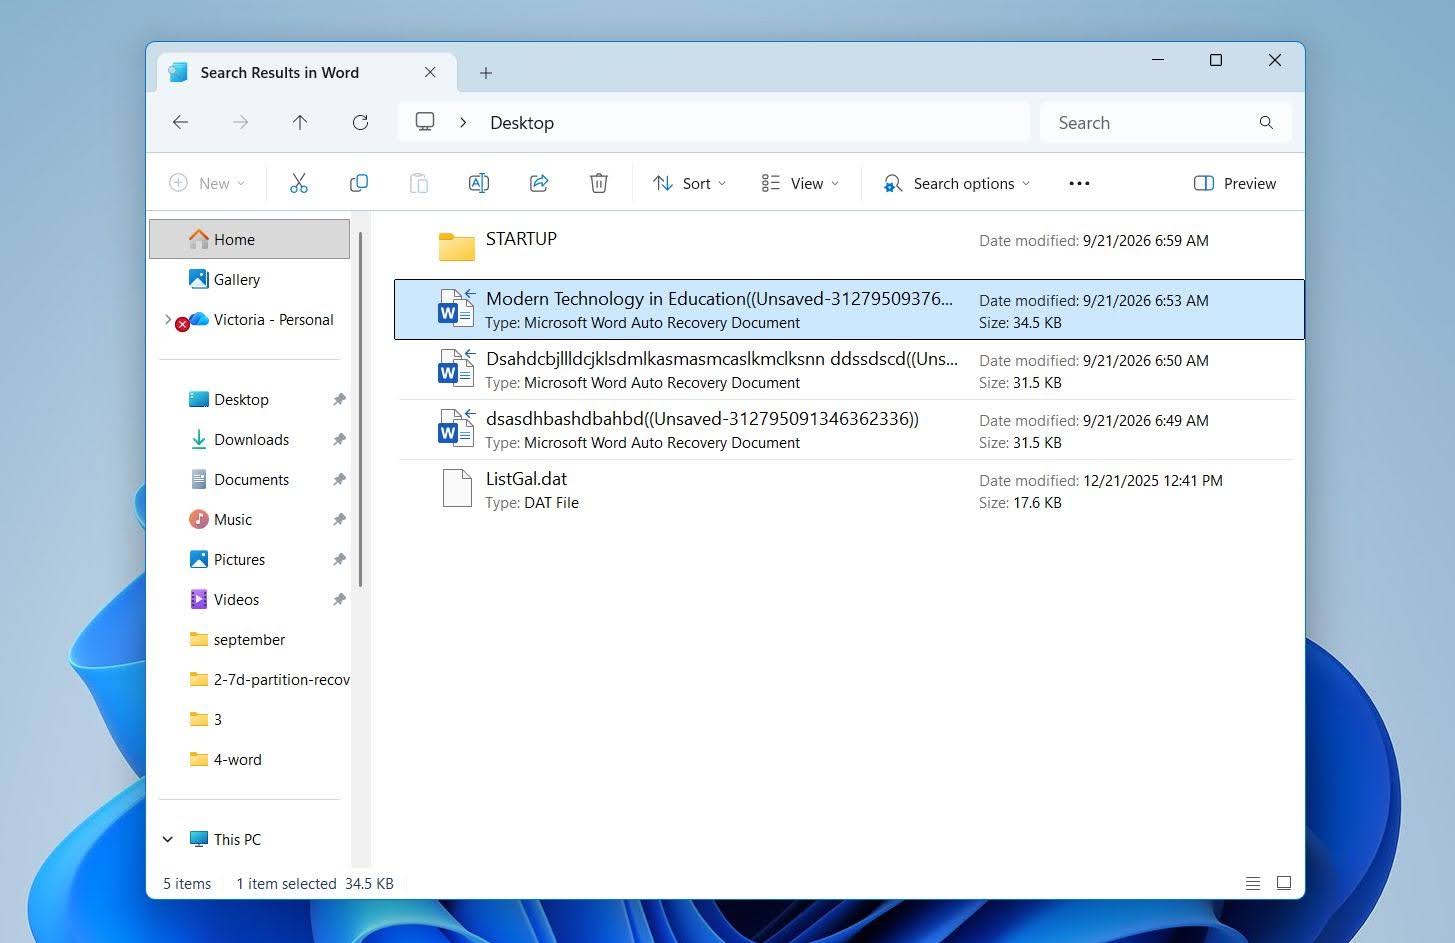Close the Search Results in Word tab
The width and height of the screenshot is (1455, 943).
pos(430,72)
